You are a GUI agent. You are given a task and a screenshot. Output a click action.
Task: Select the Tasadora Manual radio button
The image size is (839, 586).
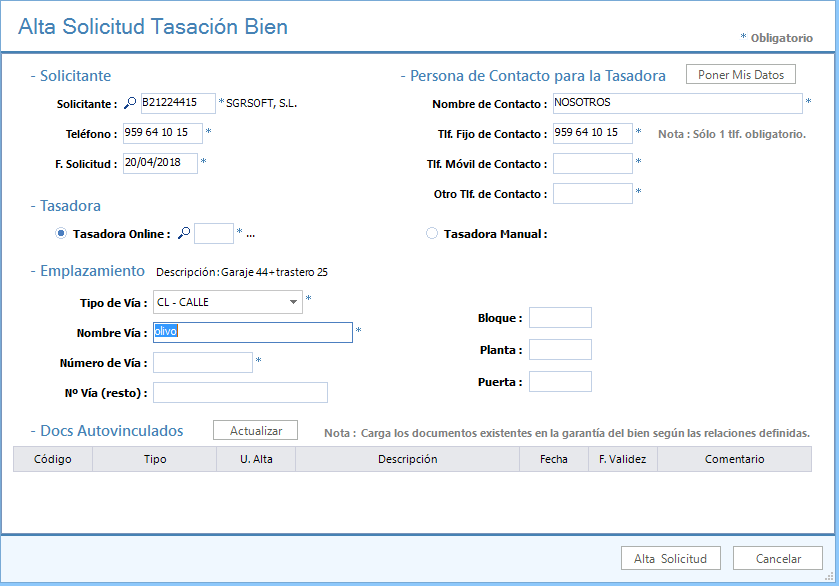[x=432, y=233]
